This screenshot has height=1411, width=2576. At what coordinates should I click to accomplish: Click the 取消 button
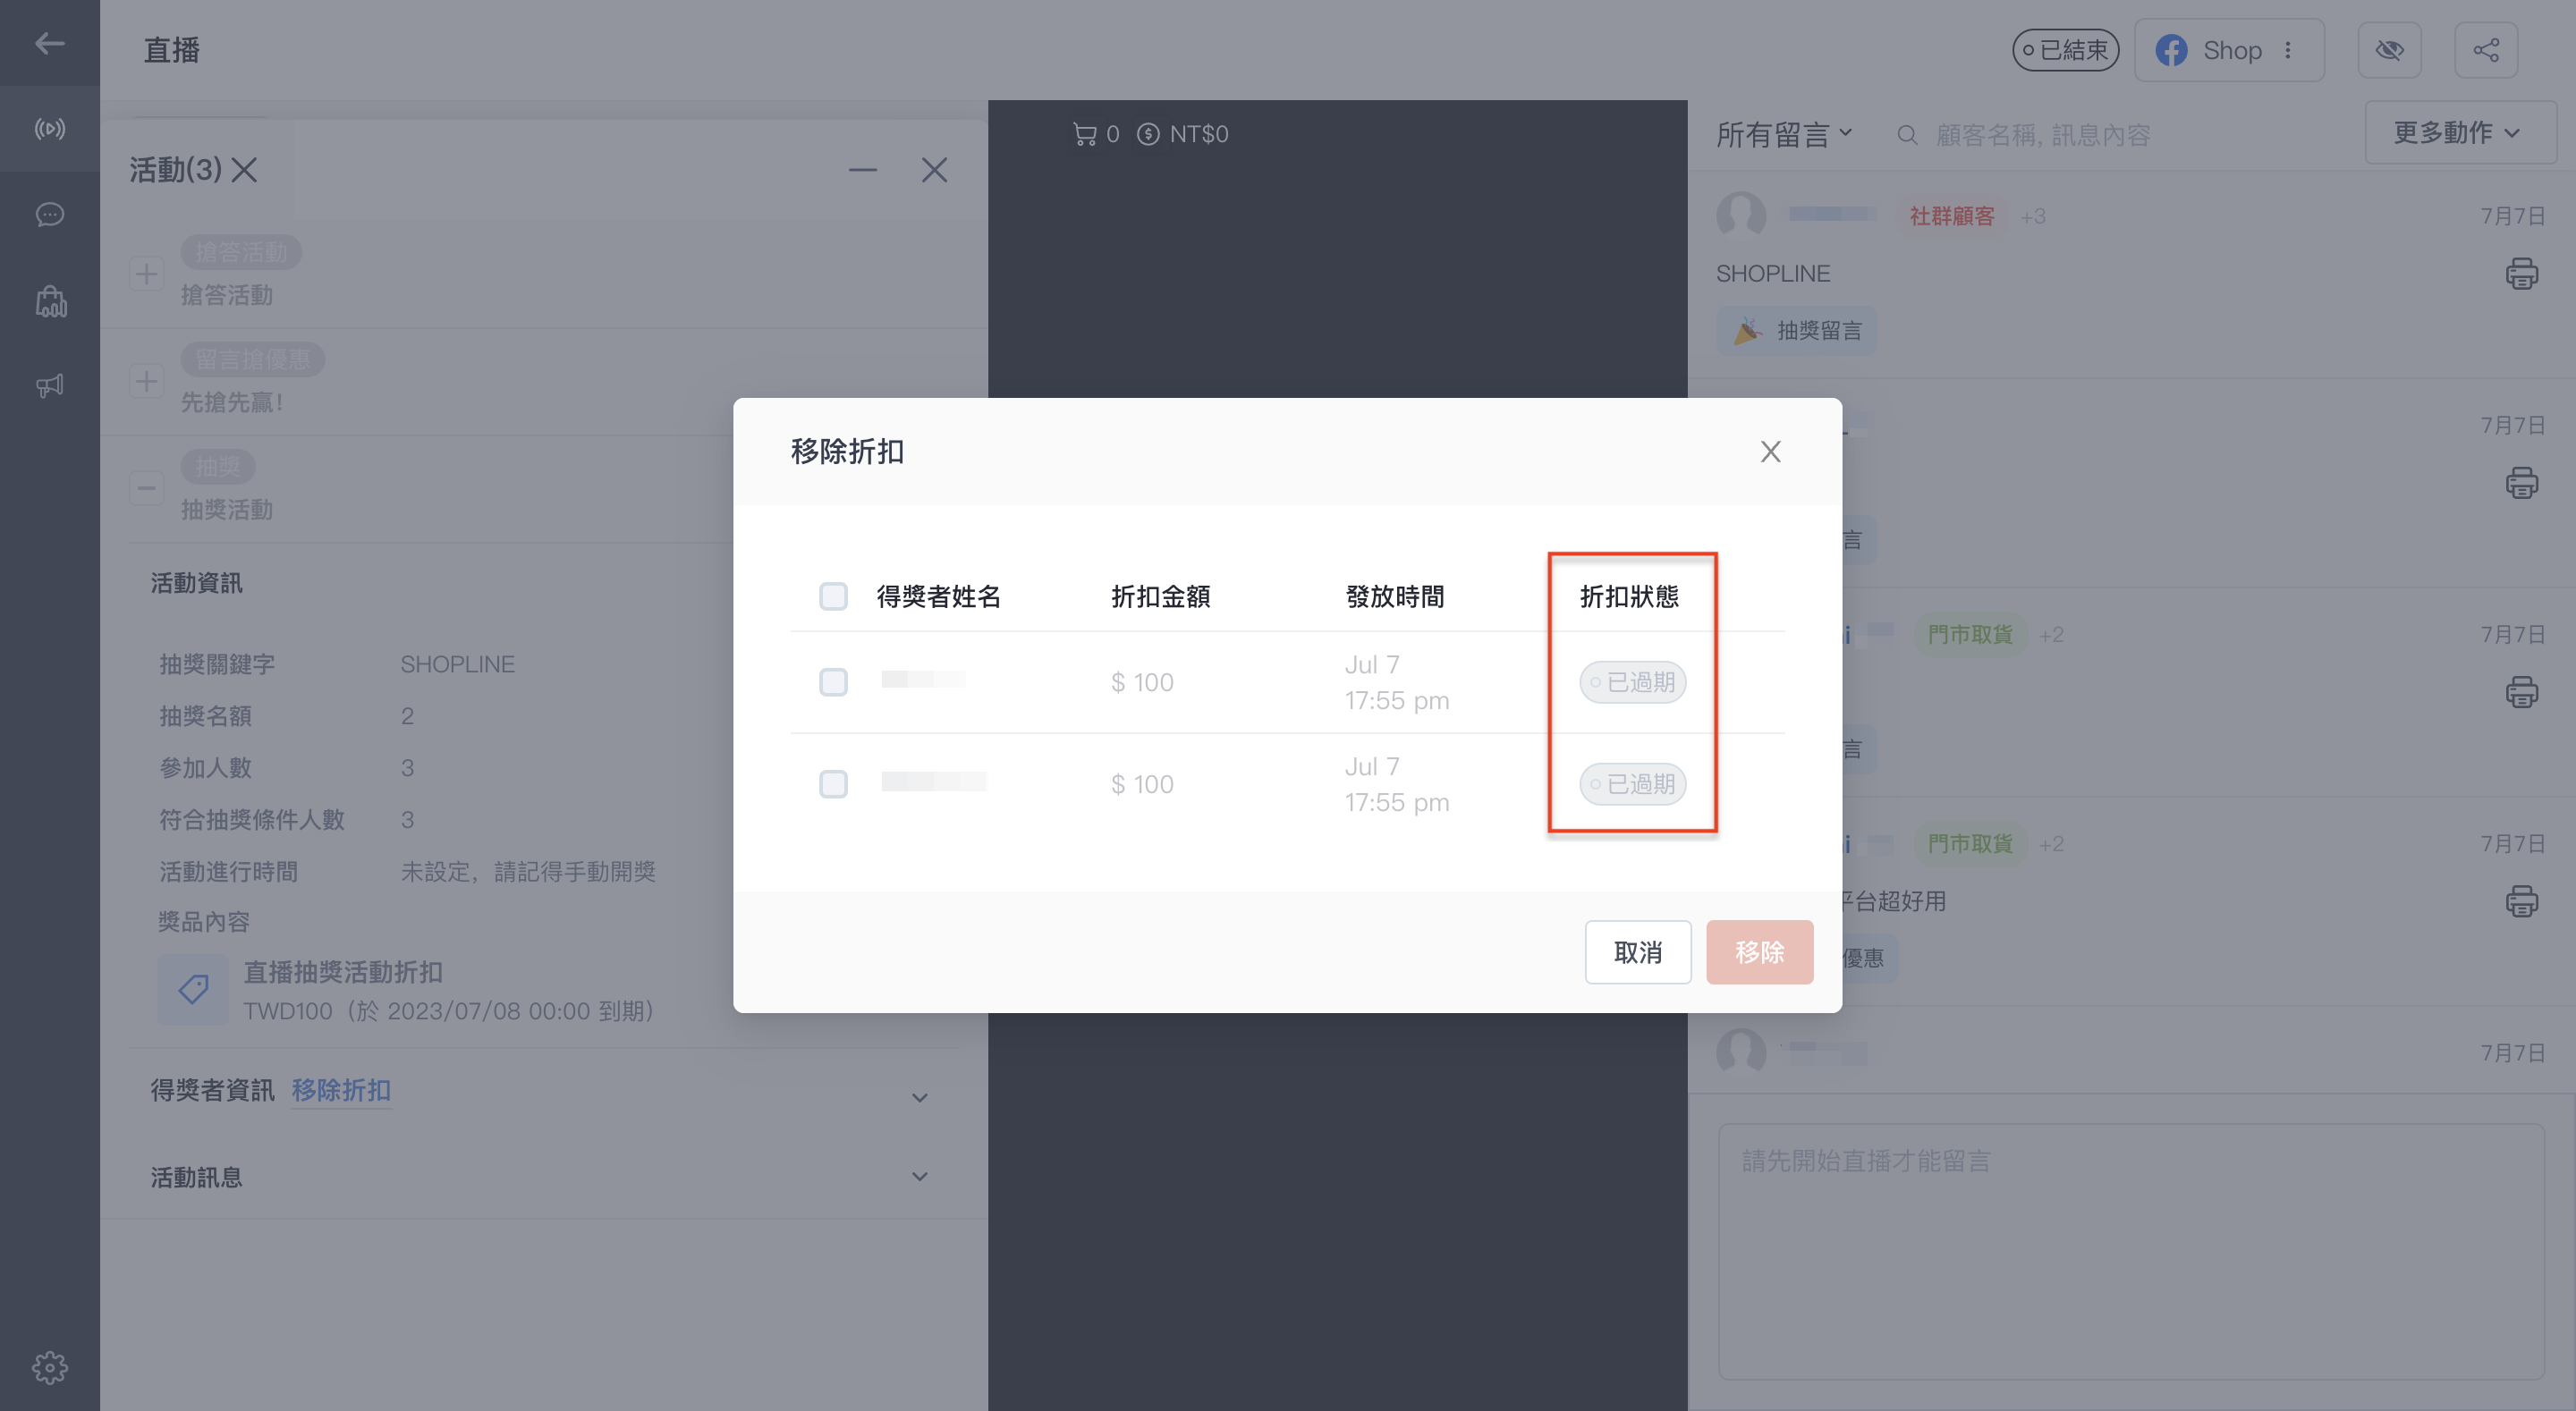coord(1638,952)
